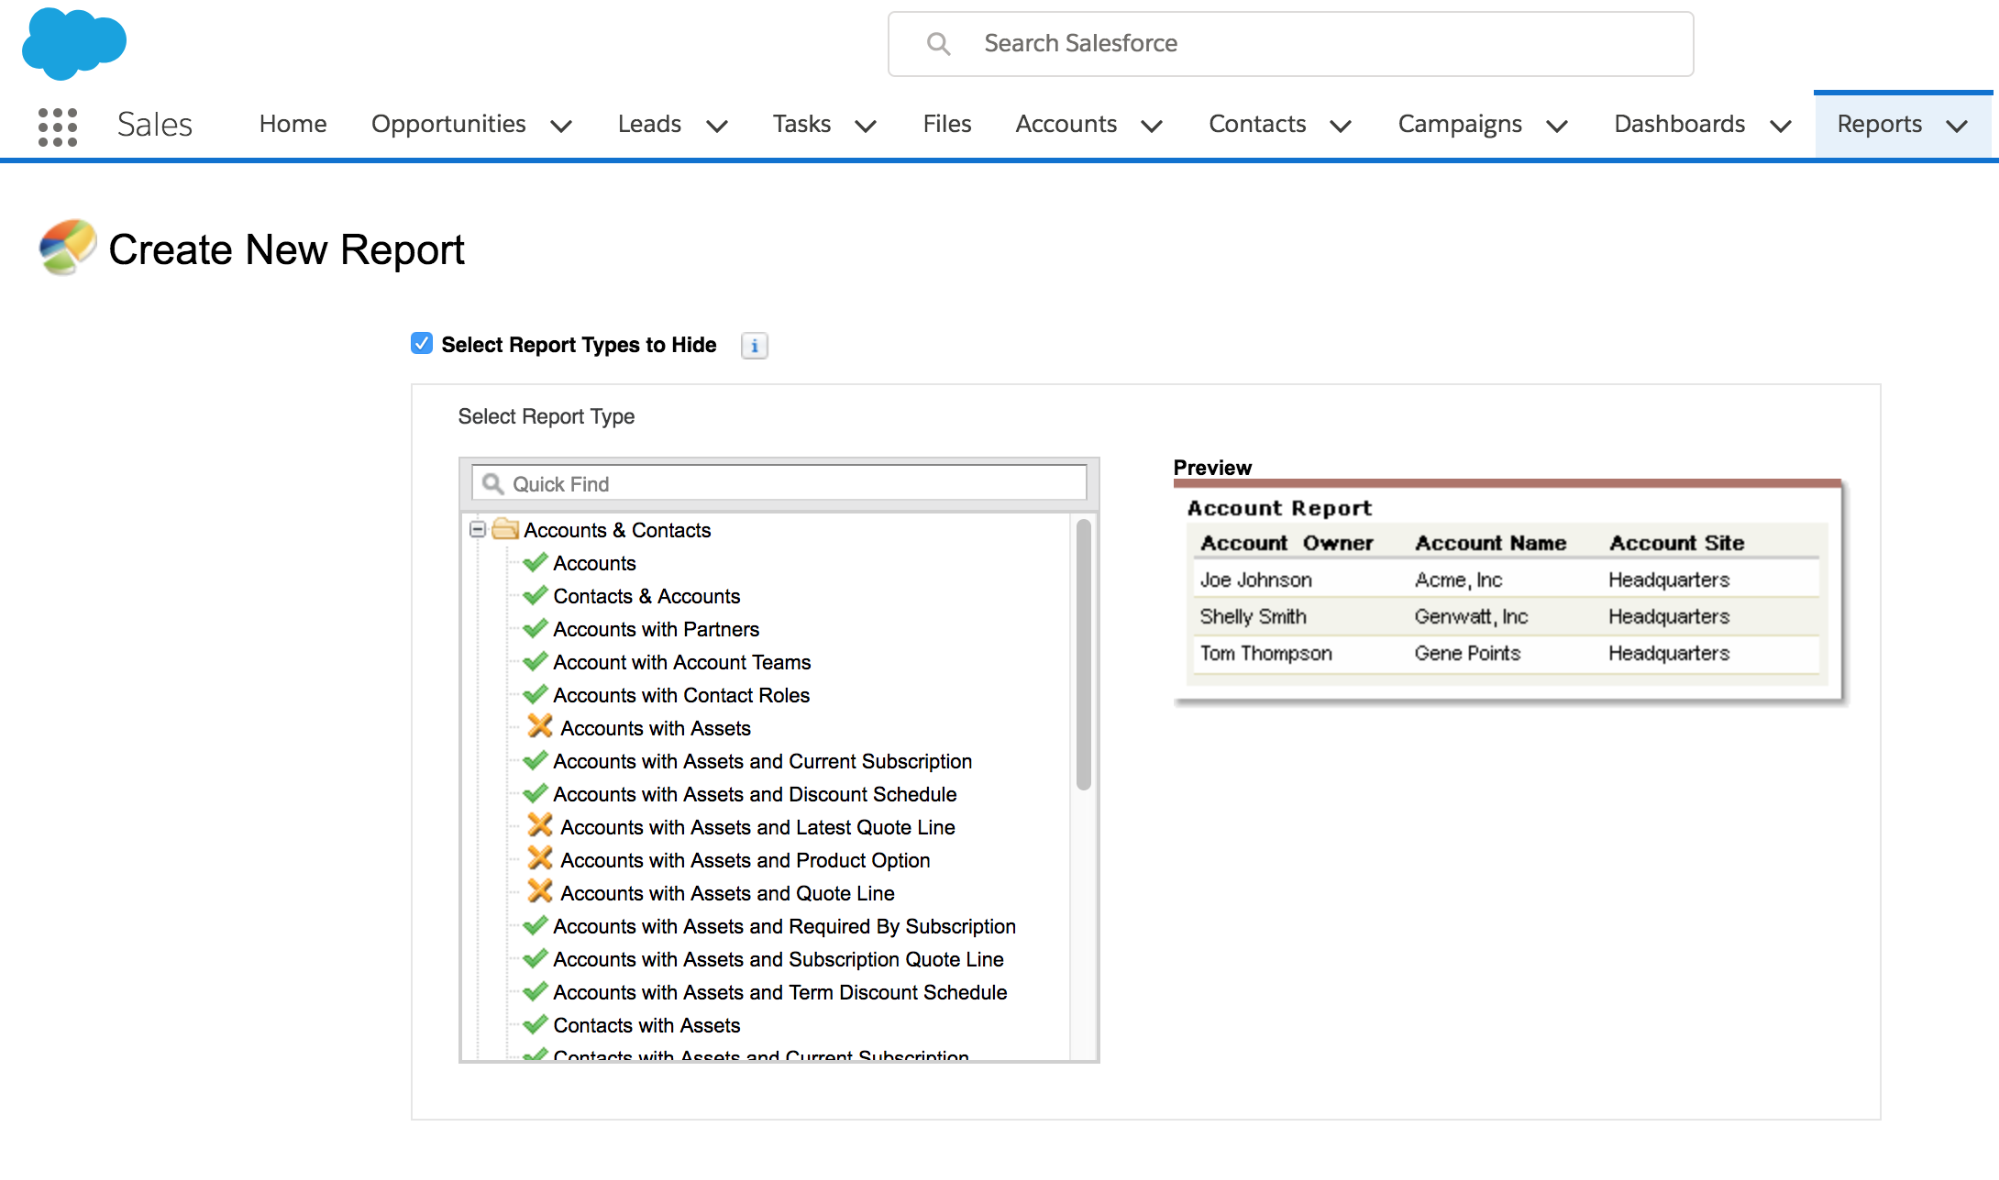Viewport: 1999px width, 1180px height.
Task: Select Accounts with Assets and Quote Line
Action: (x=727, y=893)
